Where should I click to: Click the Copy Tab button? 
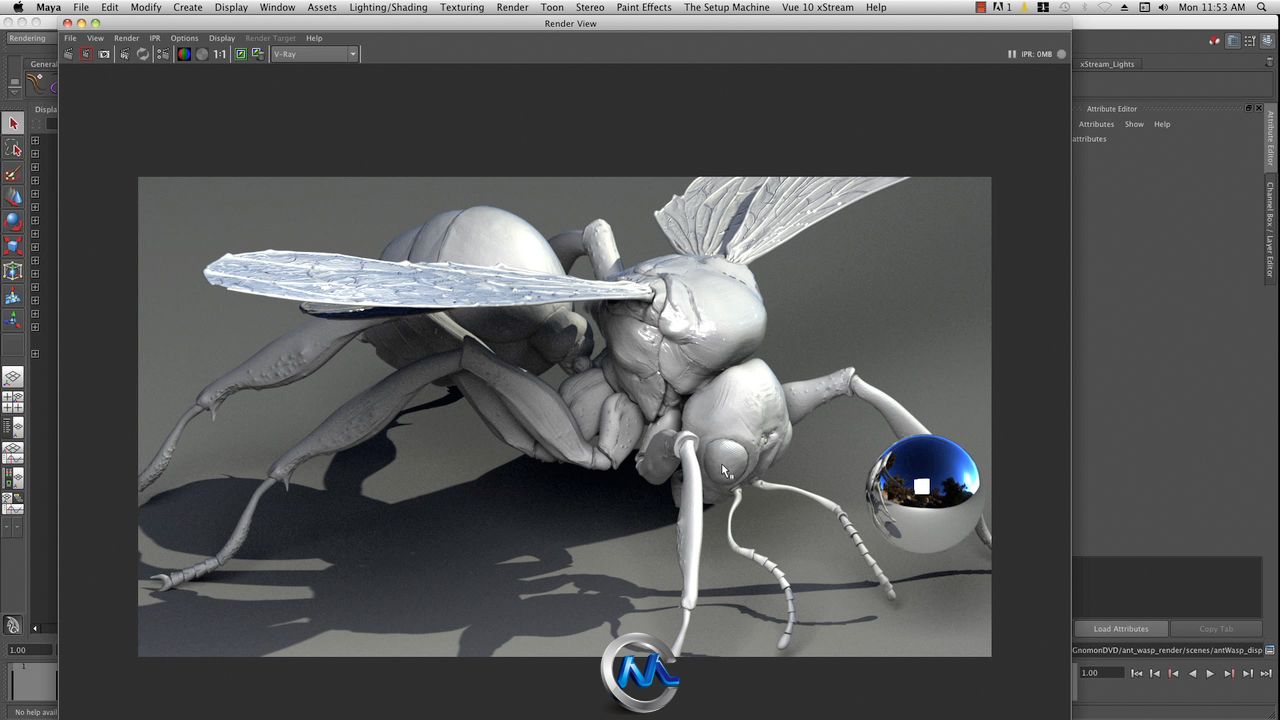coord(1216,629)
